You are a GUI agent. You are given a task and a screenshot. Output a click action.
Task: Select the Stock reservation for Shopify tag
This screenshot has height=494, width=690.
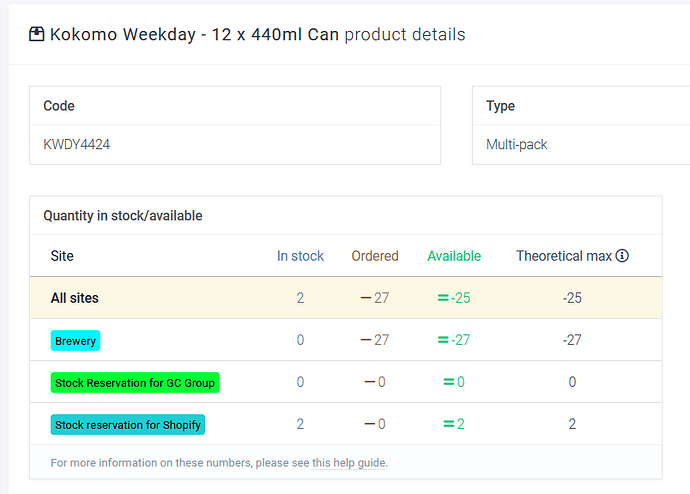(128, 424)
